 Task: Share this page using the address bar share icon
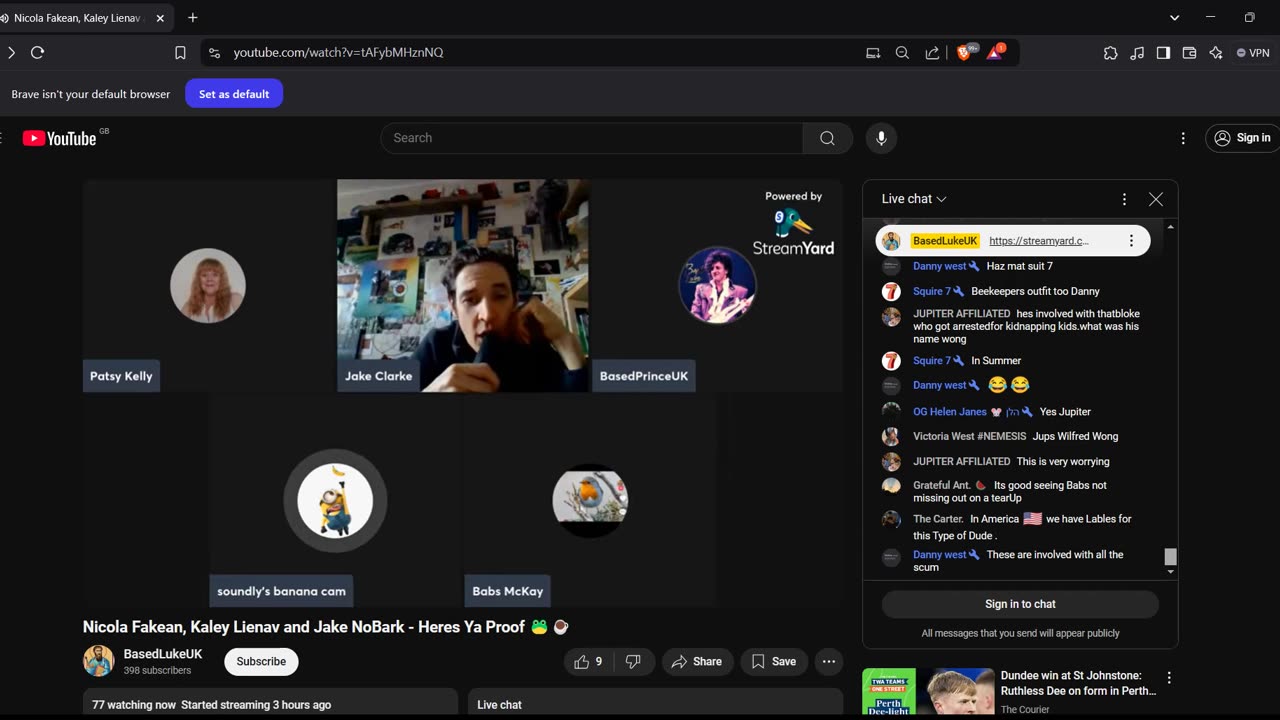click(932, 53)
